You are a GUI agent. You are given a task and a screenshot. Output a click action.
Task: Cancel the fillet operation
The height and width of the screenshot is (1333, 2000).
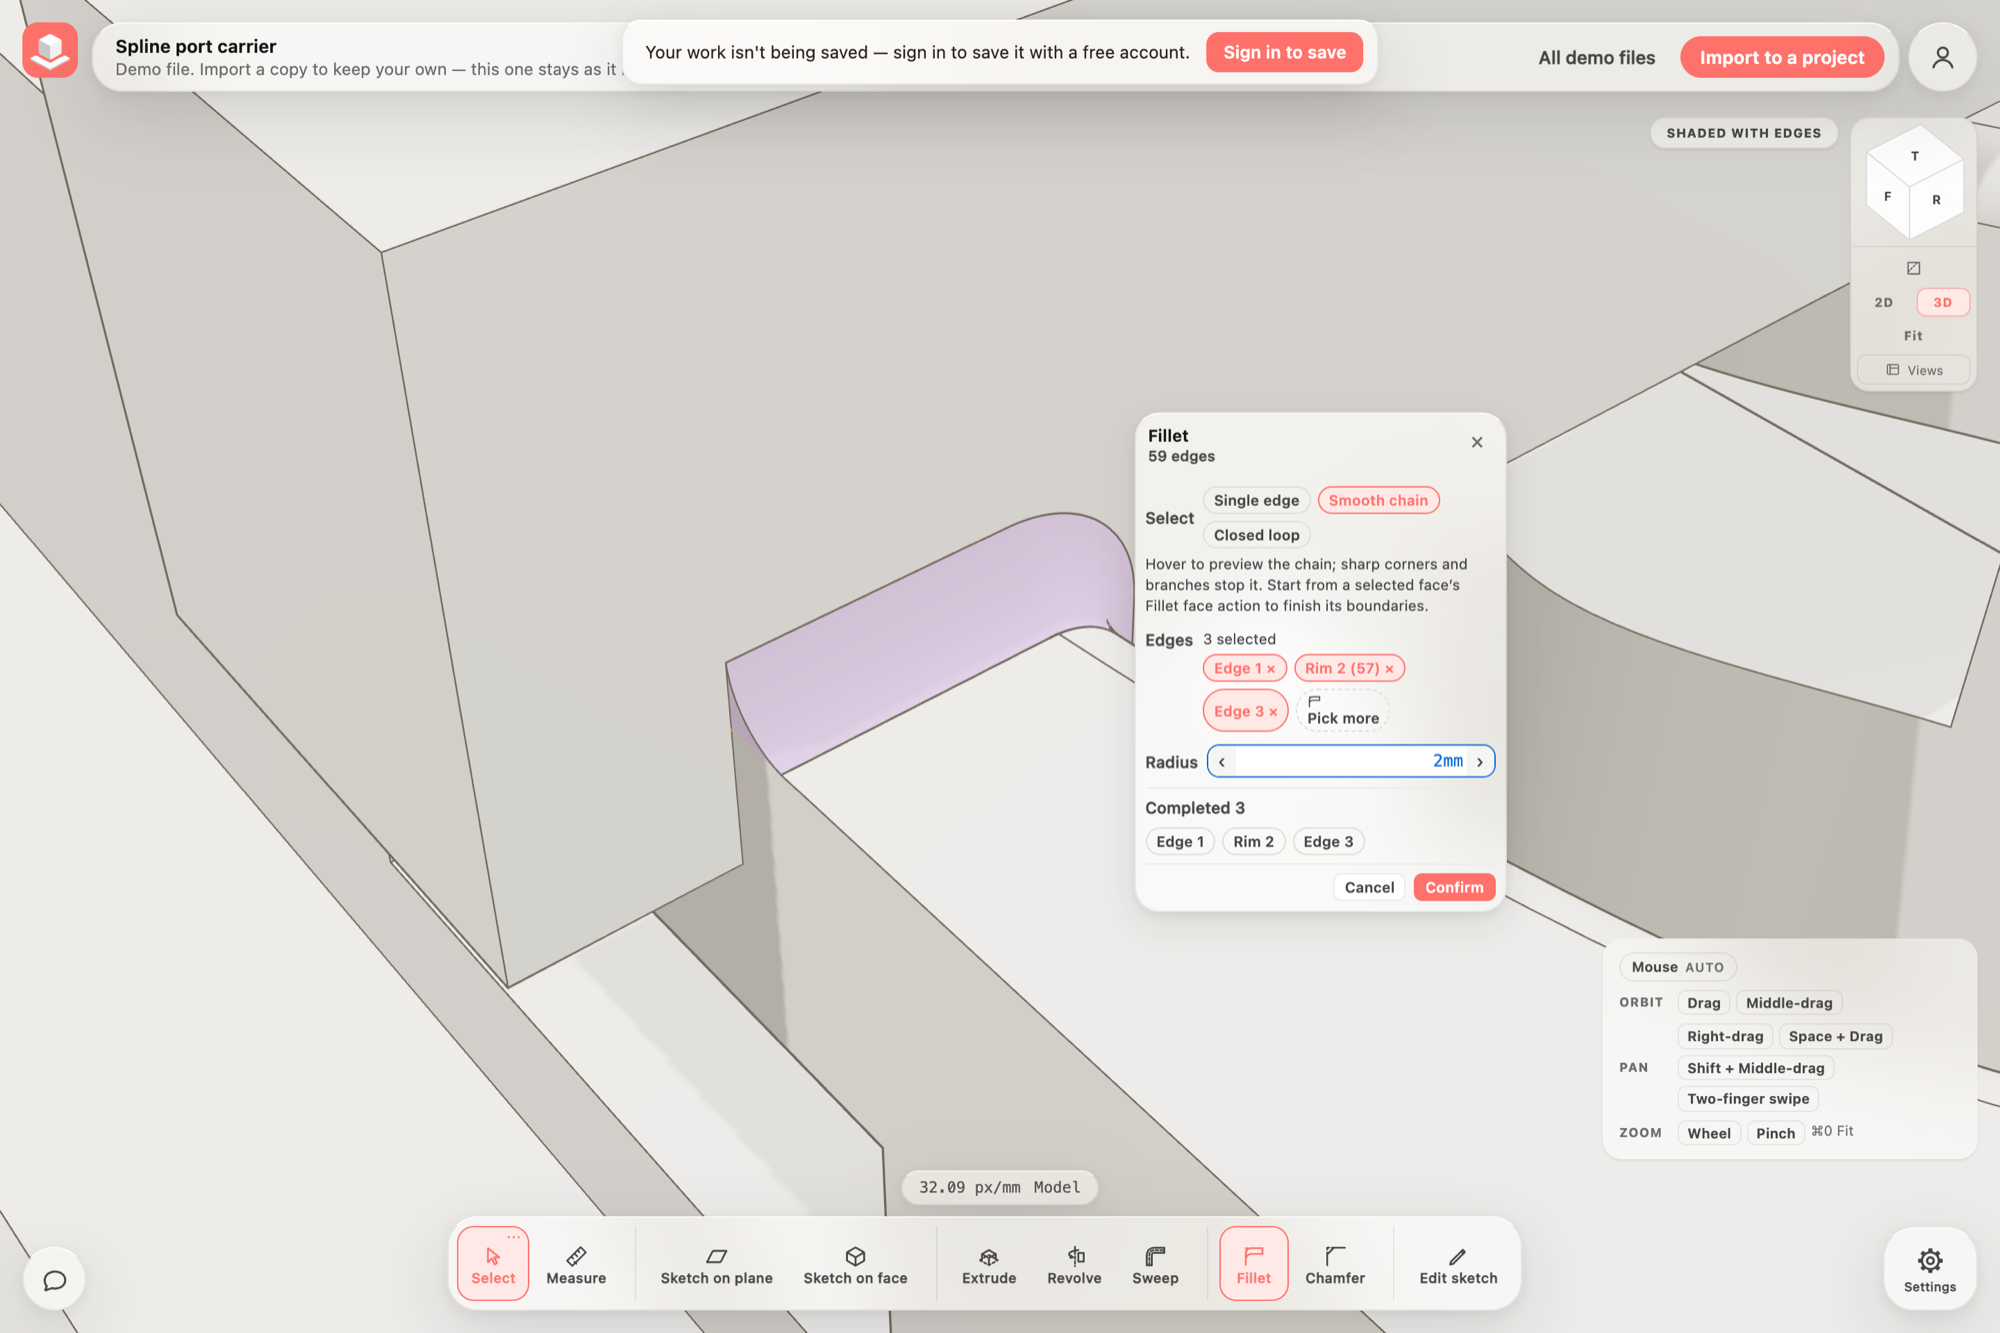pyautogui.click(x=1369, y=887)
